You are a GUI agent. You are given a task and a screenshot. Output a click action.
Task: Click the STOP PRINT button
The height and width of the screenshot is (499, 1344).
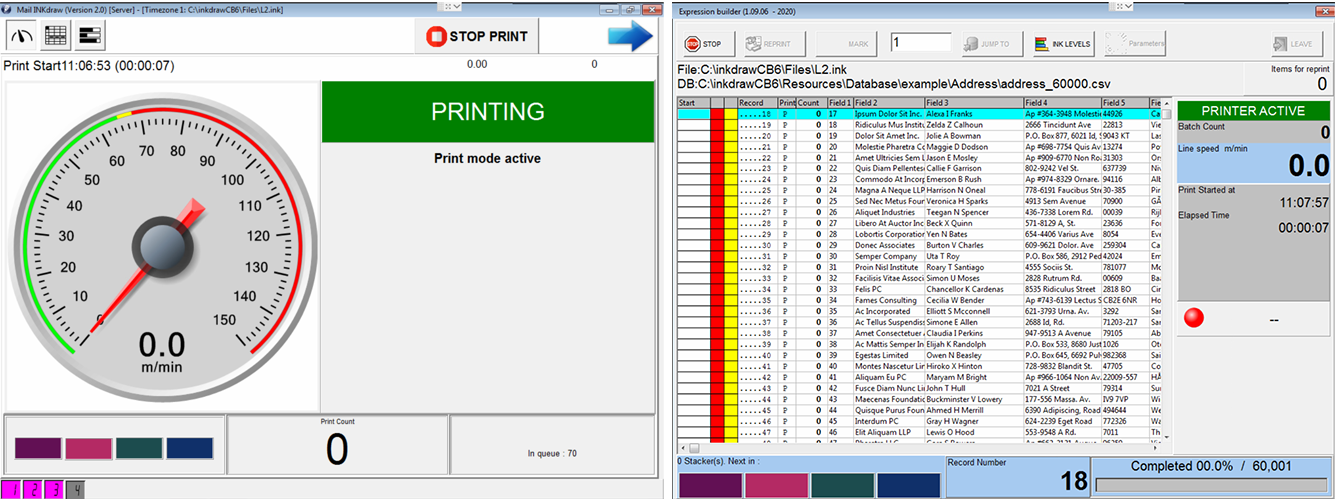[x=477, y=37]
